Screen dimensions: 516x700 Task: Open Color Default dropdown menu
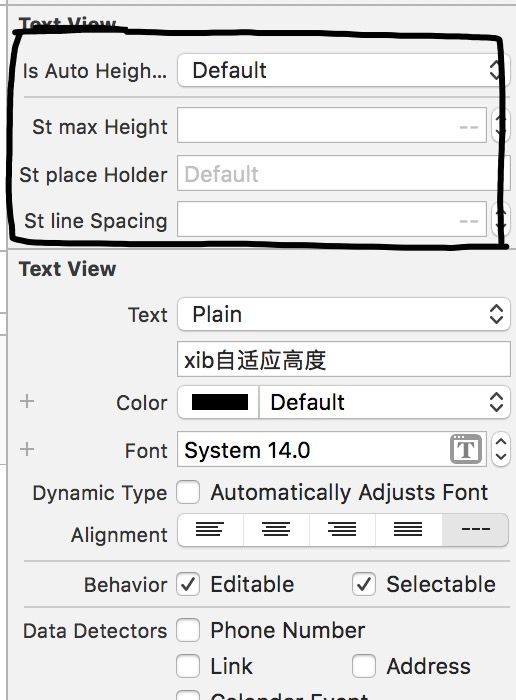[384, 402]
